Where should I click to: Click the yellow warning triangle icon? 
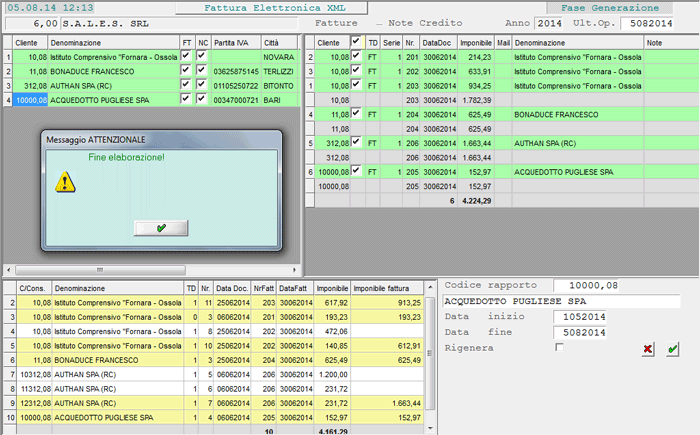tap(64, 181)
